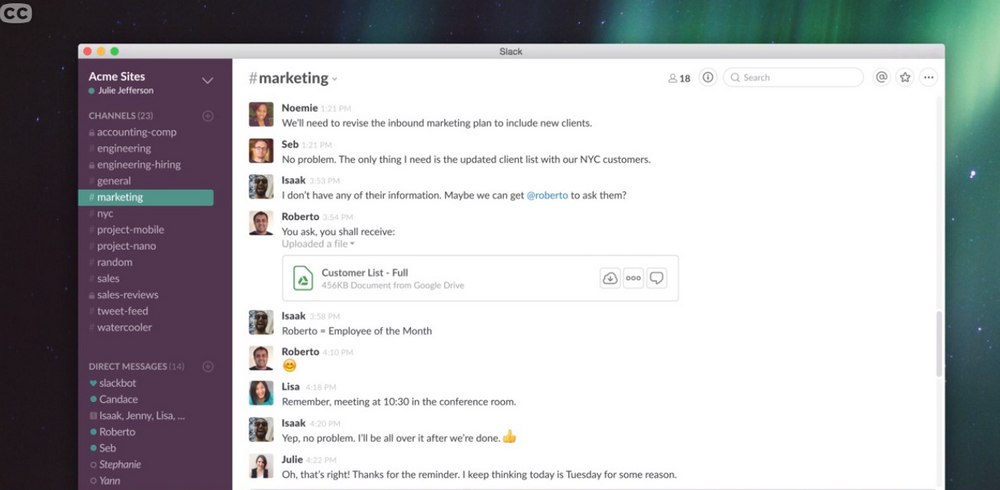Click the message scrollbar thumb

tap(939, 343)
